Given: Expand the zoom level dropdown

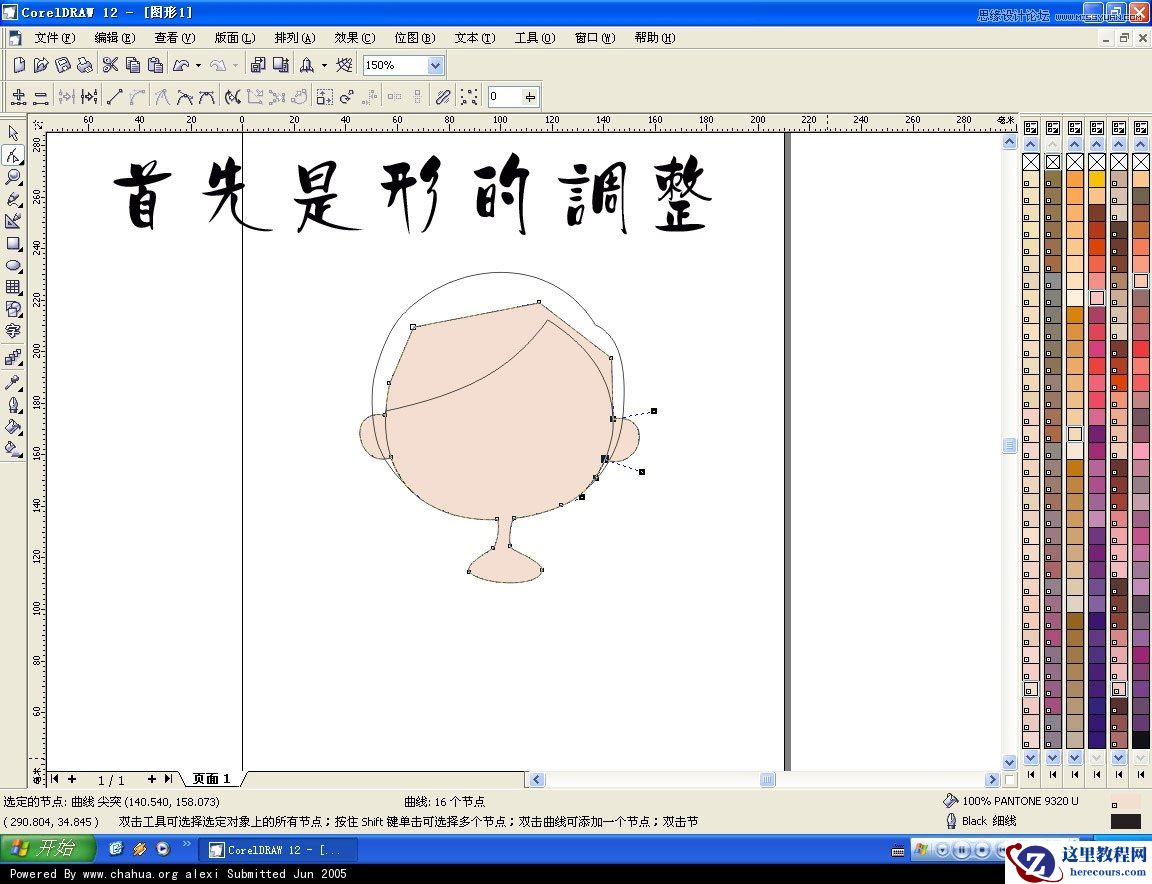Looking at the screenshot, I should [x=434, y=64].
